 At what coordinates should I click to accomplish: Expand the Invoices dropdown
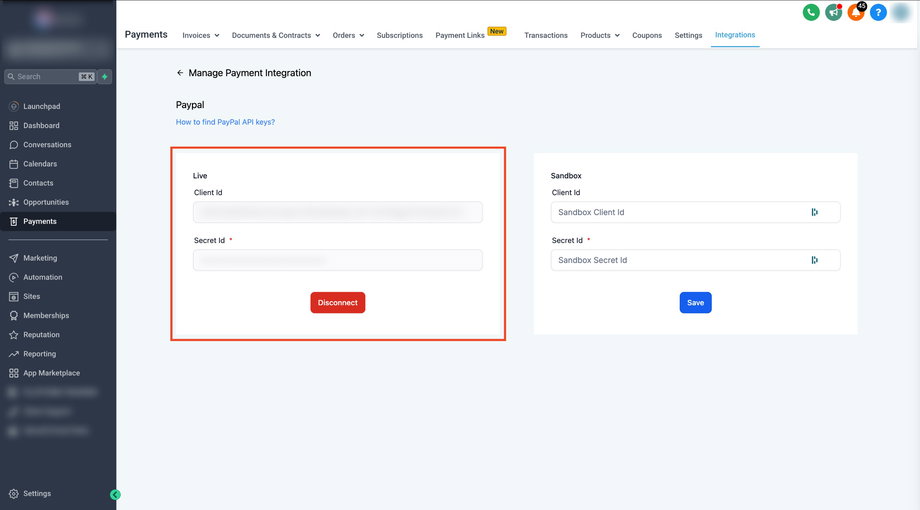pos(200,35)
